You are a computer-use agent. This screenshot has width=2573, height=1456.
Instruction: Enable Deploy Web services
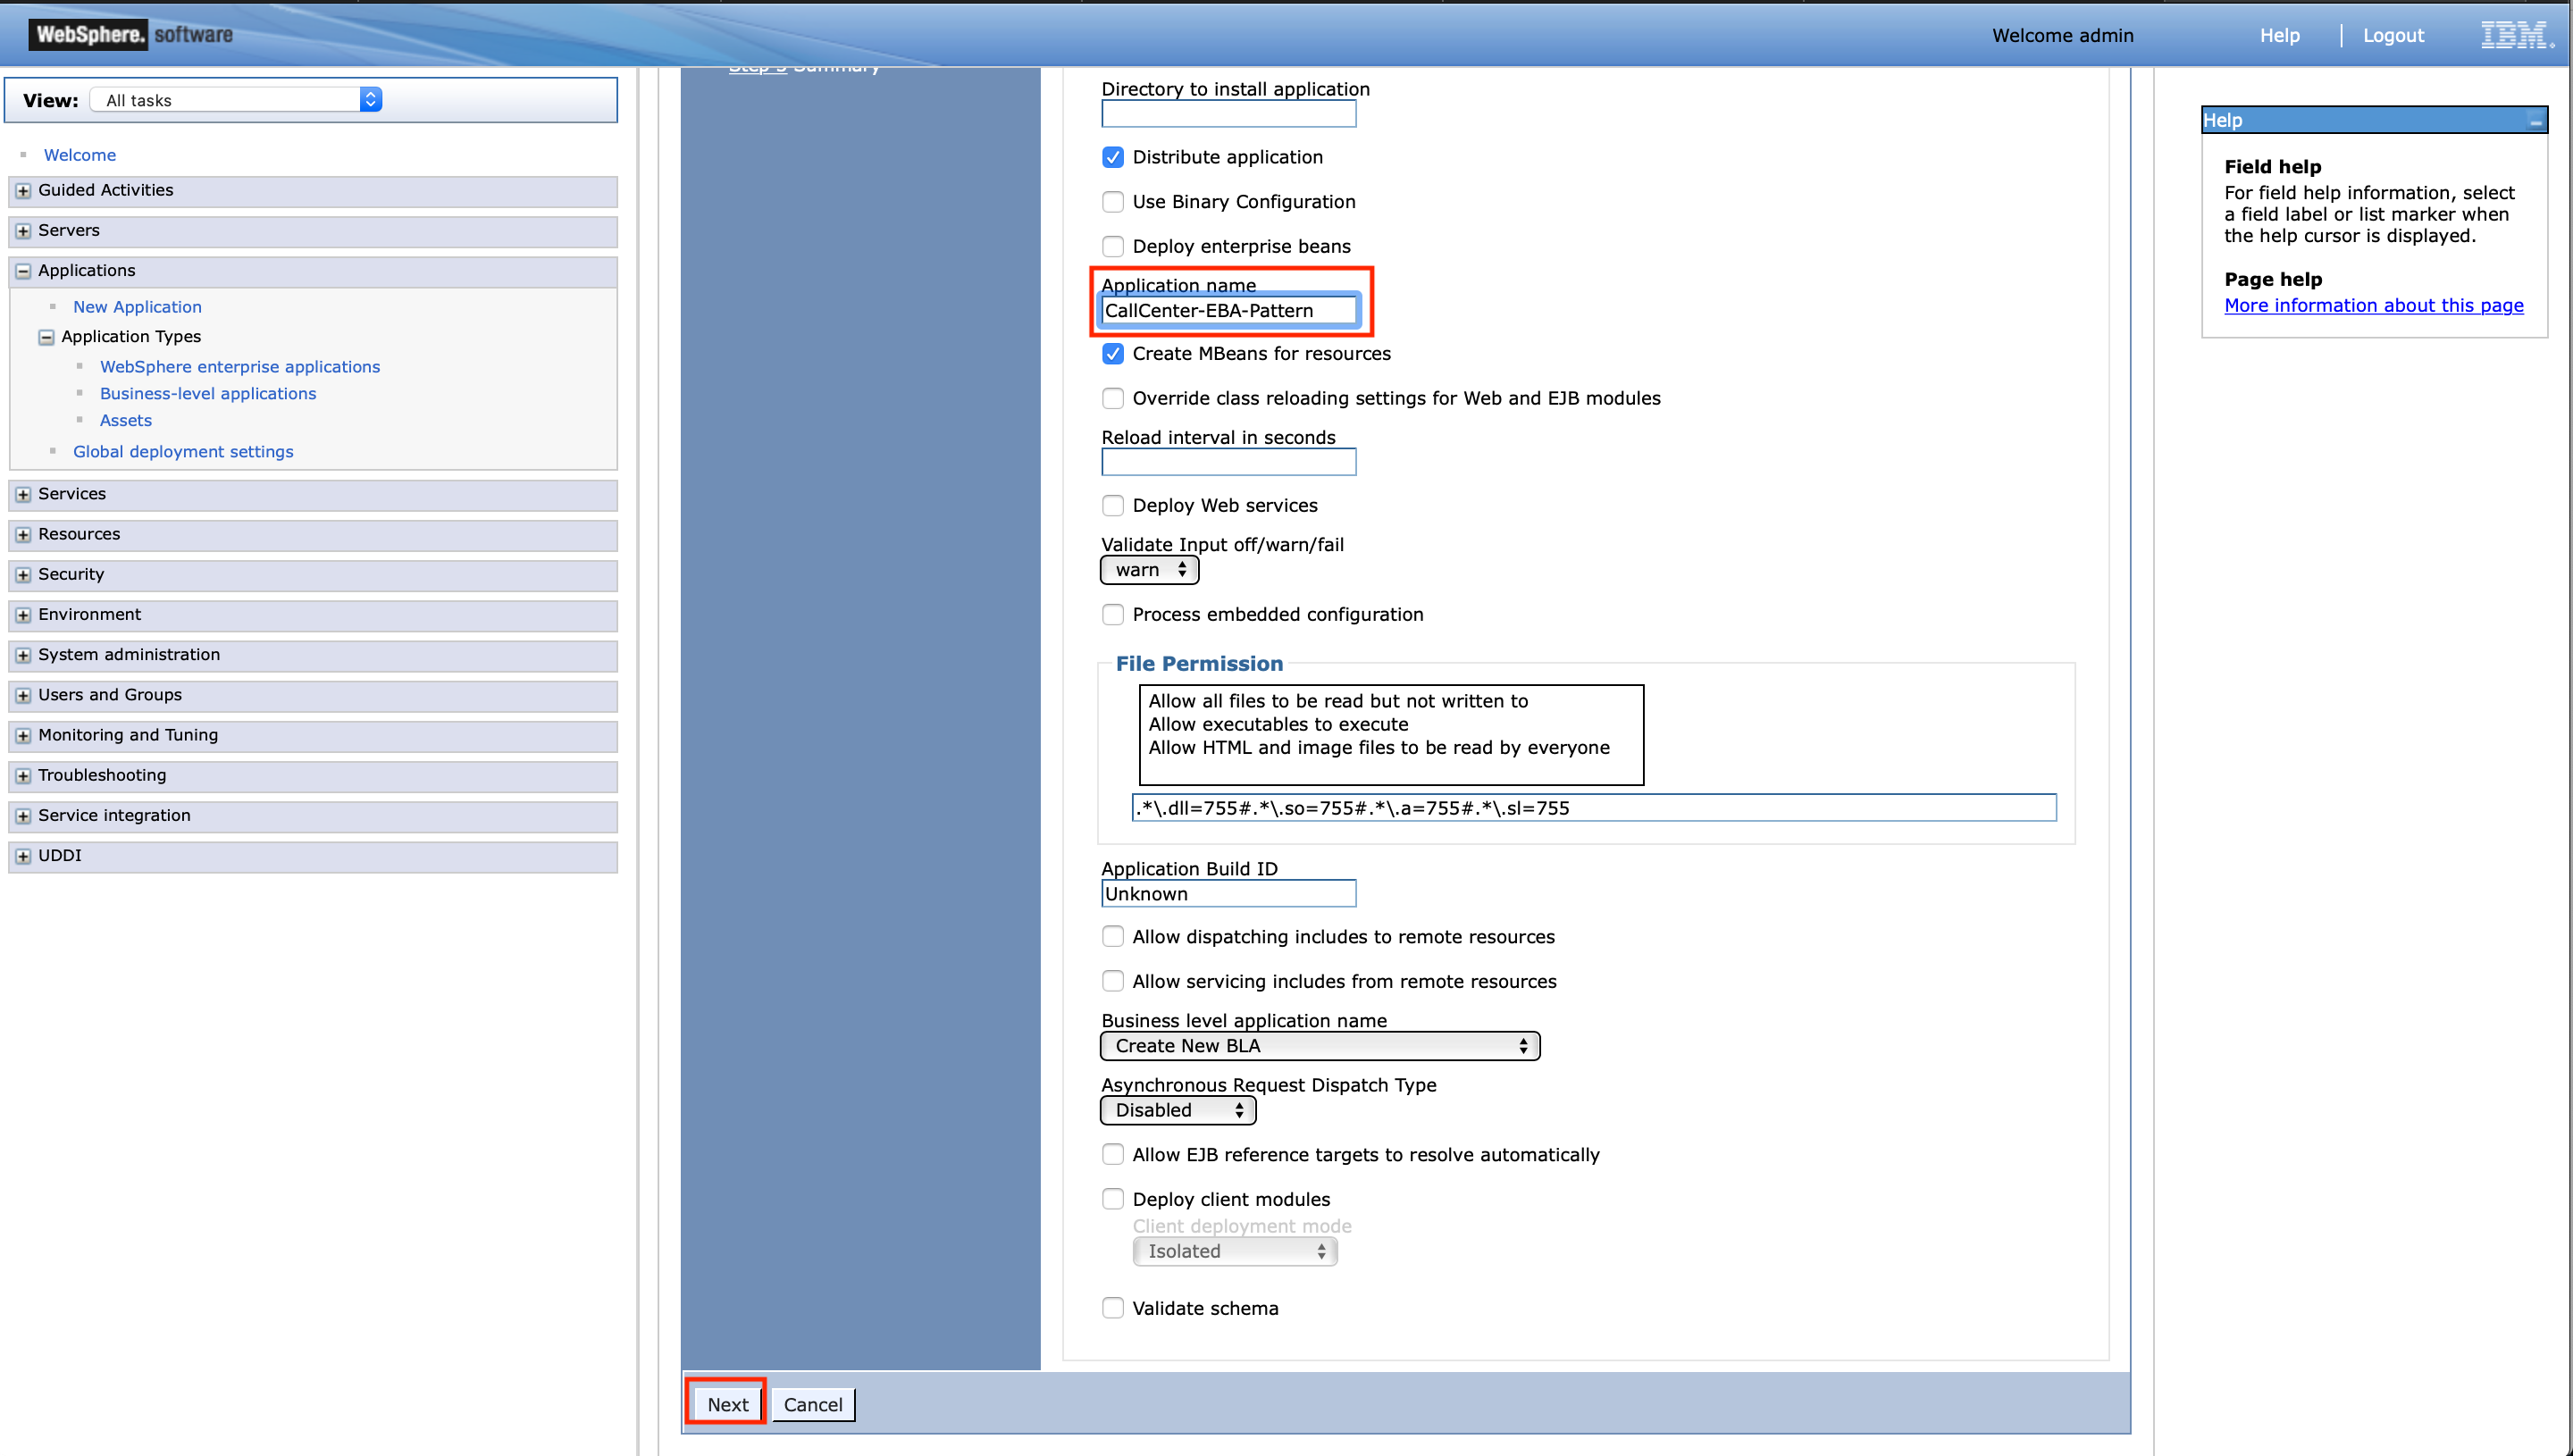[x=1112, y=505]
